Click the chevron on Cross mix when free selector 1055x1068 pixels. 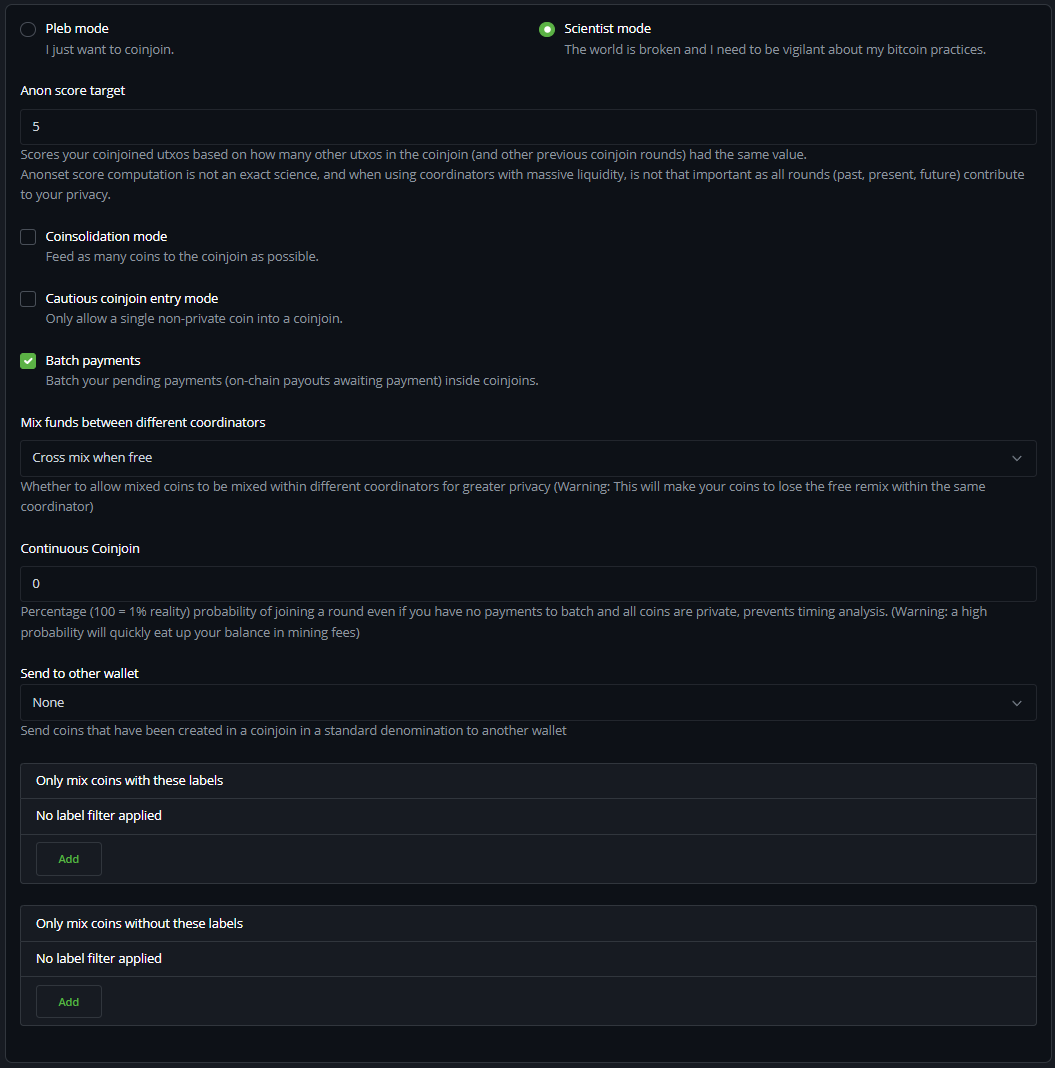(1017, 458)
